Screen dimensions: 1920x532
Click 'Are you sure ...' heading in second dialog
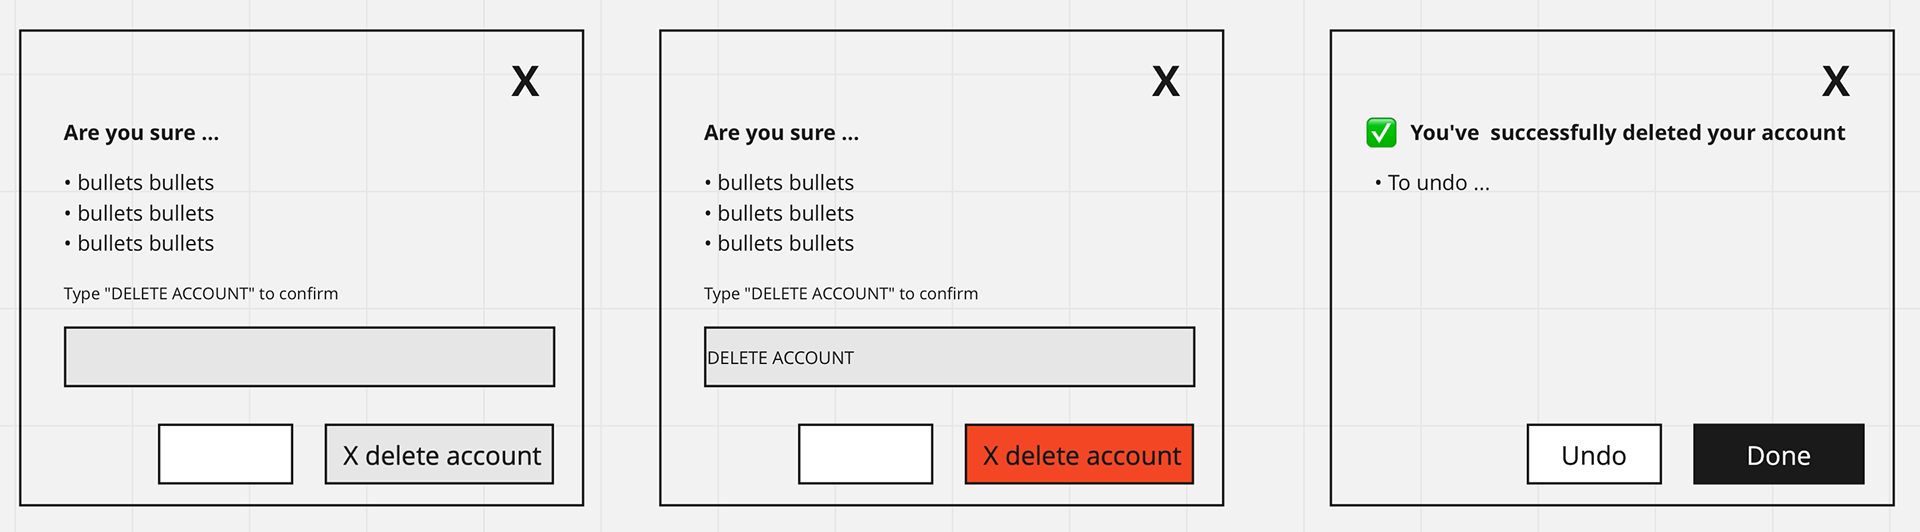(x=781, y=133)
